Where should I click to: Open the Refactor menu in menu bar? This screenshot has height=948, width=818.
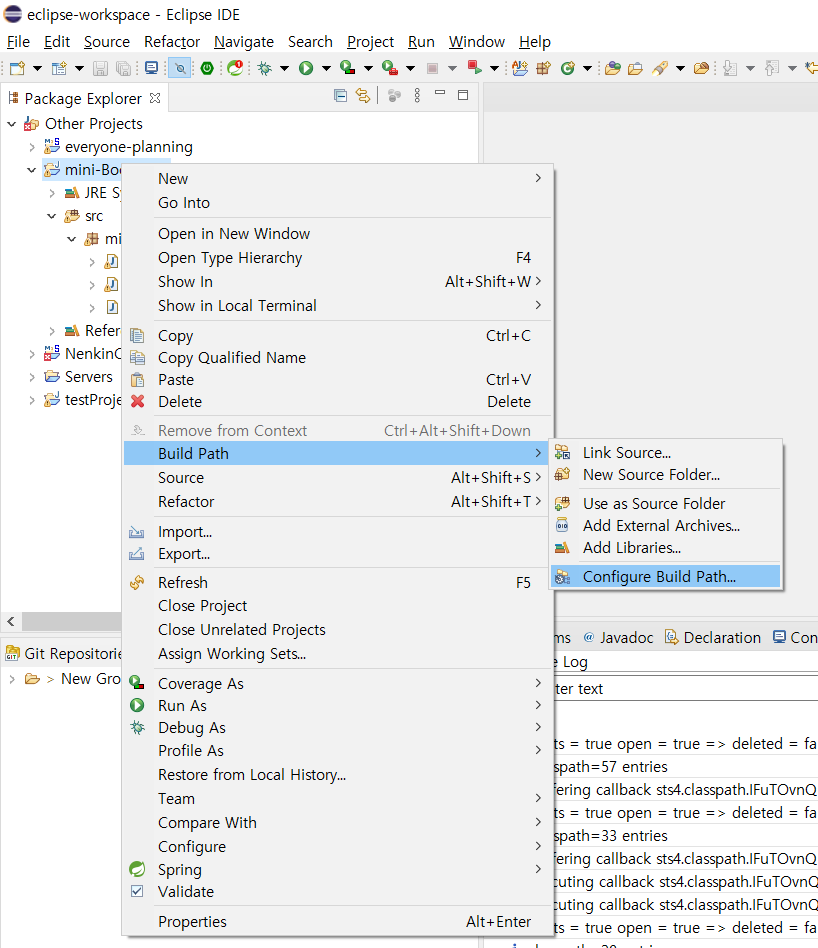[x=172, y=42]
